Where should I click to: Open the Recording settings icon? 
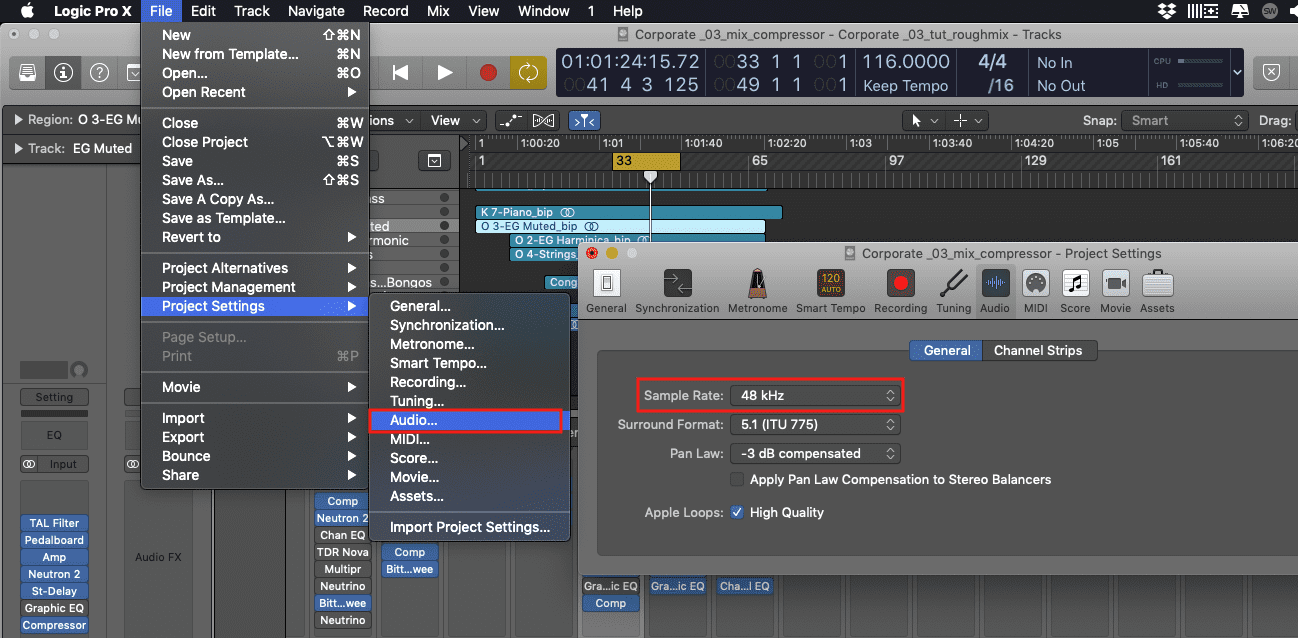point(900,285)
